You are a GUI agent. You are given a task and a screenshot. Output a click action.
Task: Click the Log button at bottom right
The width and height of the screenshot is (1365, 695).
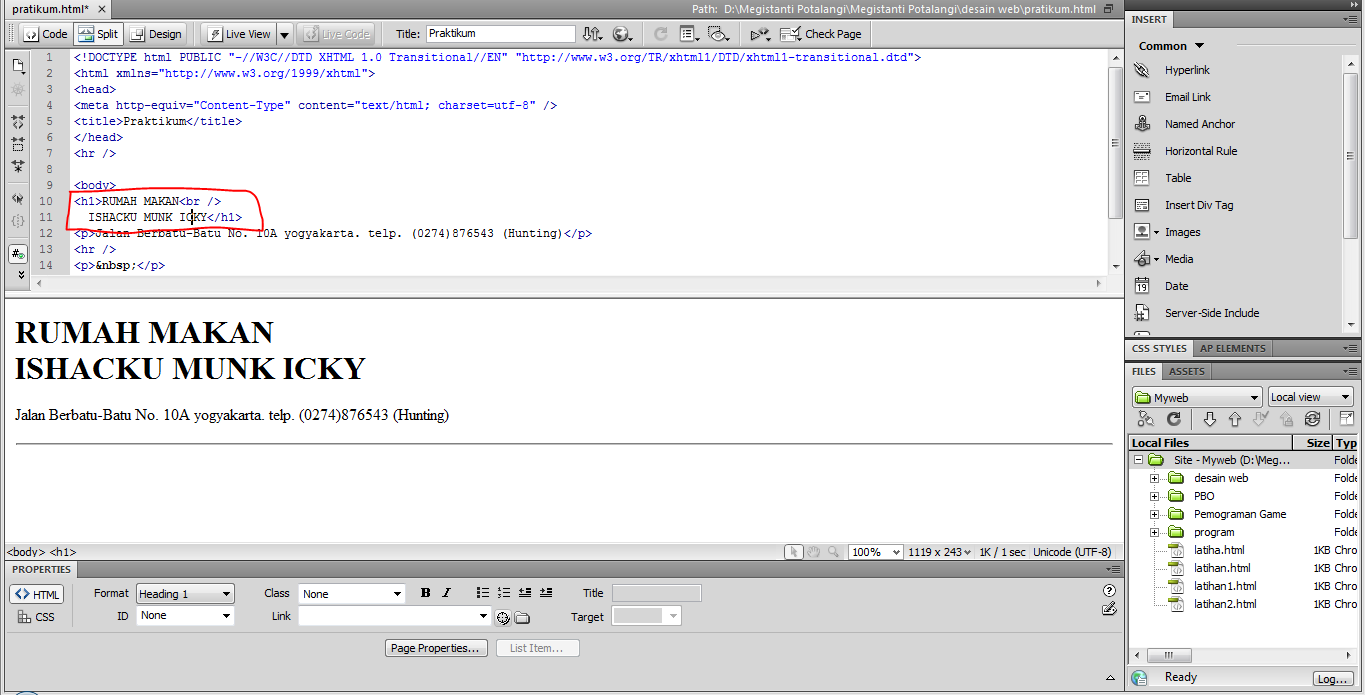(1334, 678)
